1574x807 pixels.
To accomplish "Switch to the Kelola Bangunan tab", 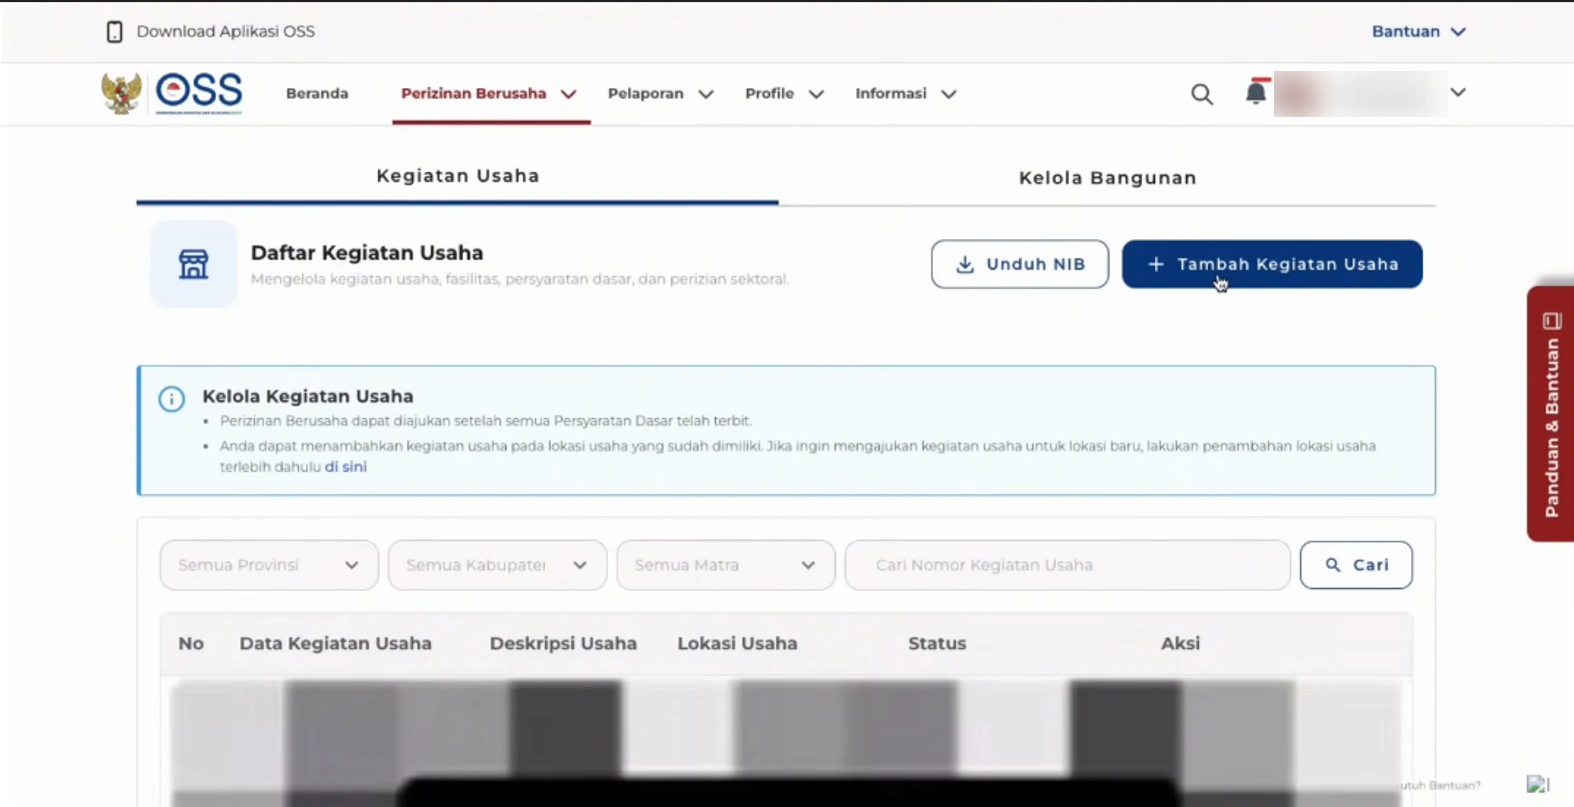I will 1107,178.
